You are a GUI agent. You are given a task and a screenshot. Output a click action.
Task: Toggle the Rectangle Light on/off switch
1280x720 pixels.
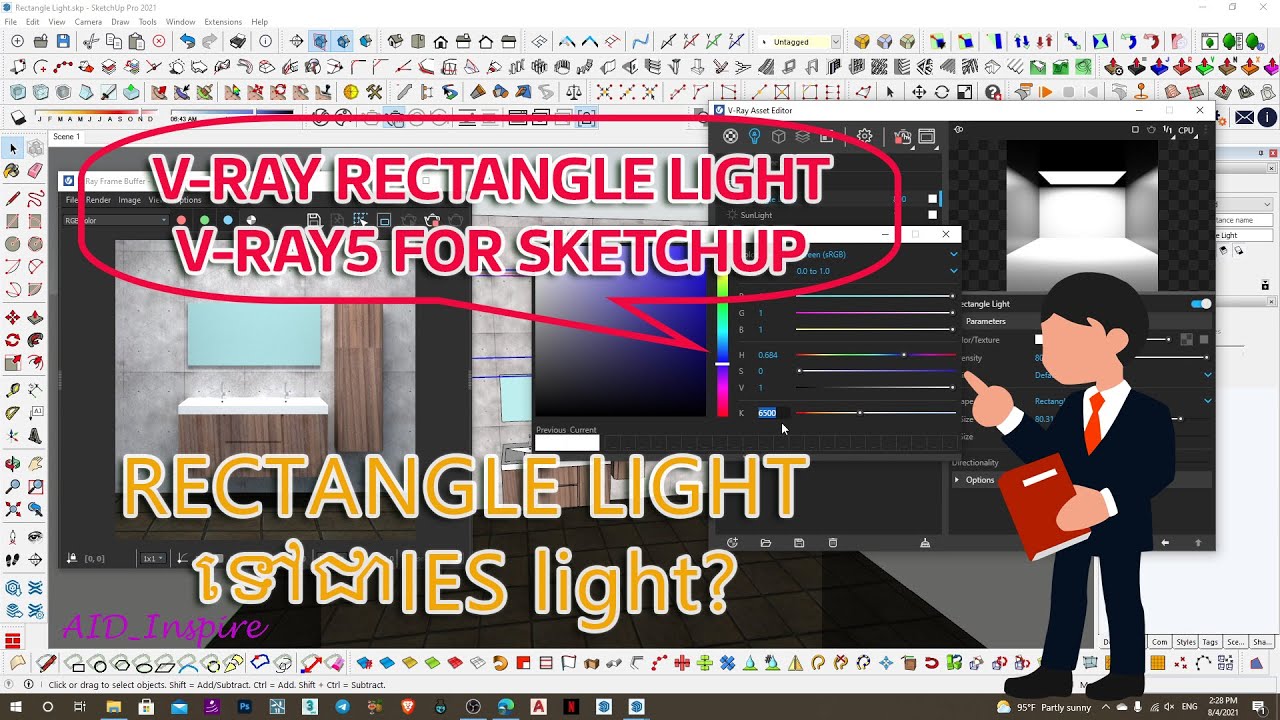pos(1201,304)
